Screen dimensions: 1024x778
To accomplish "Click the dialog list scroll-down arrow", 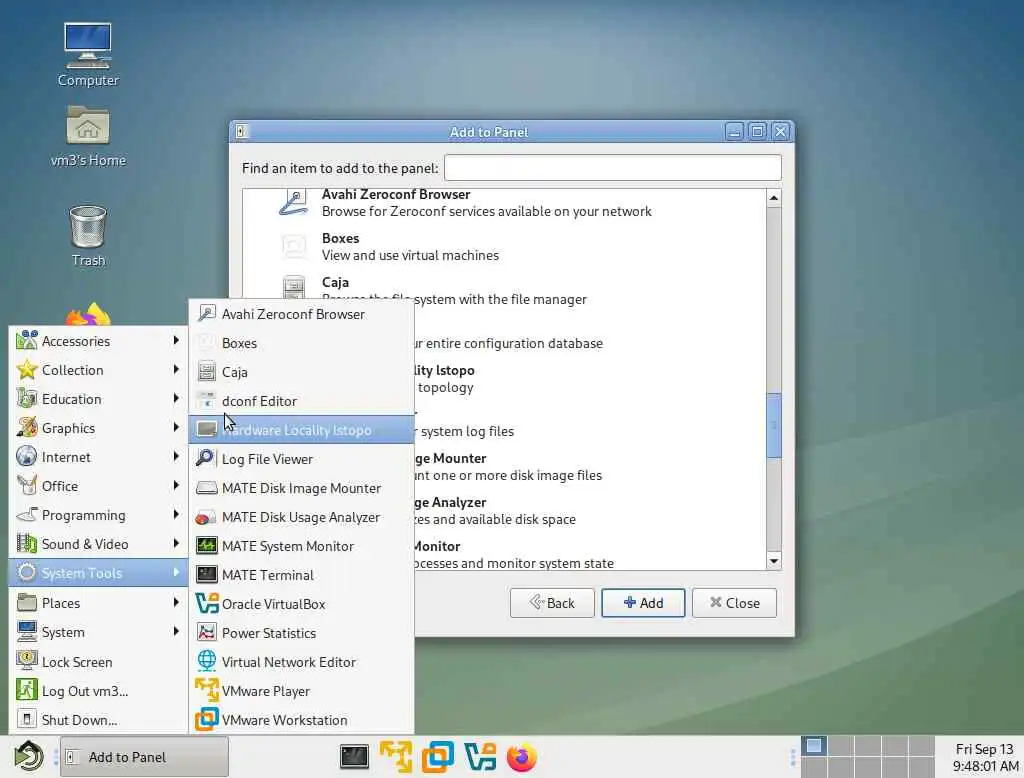I will [x=773, y=560].
